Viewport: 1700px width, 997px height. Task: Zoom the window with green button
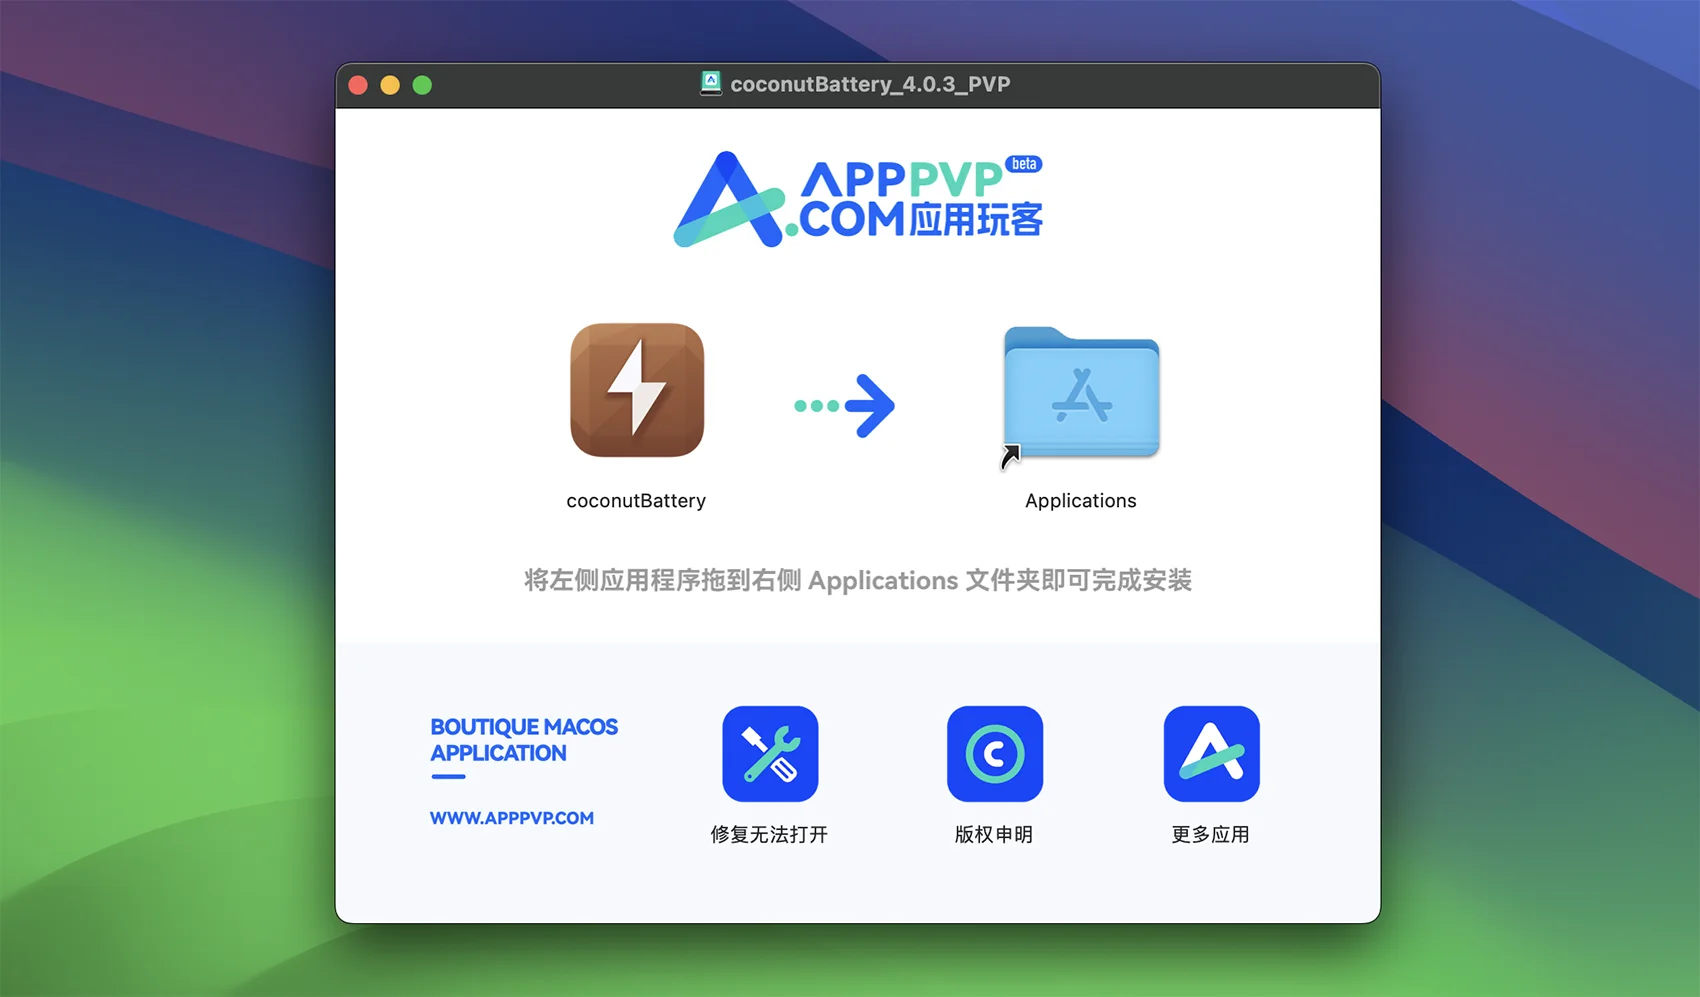[422, 85]
